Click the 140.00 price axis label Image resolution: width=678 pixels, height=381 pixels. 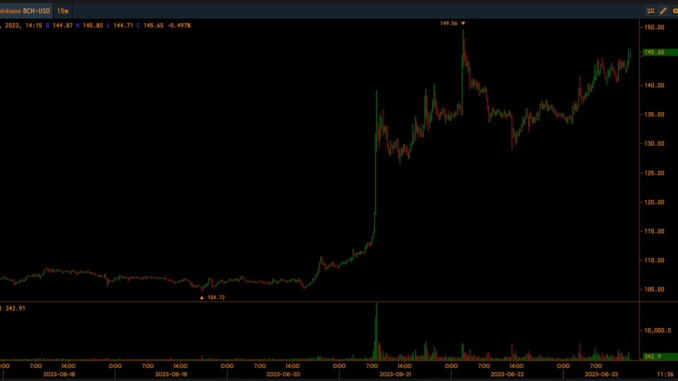(654, 85)
